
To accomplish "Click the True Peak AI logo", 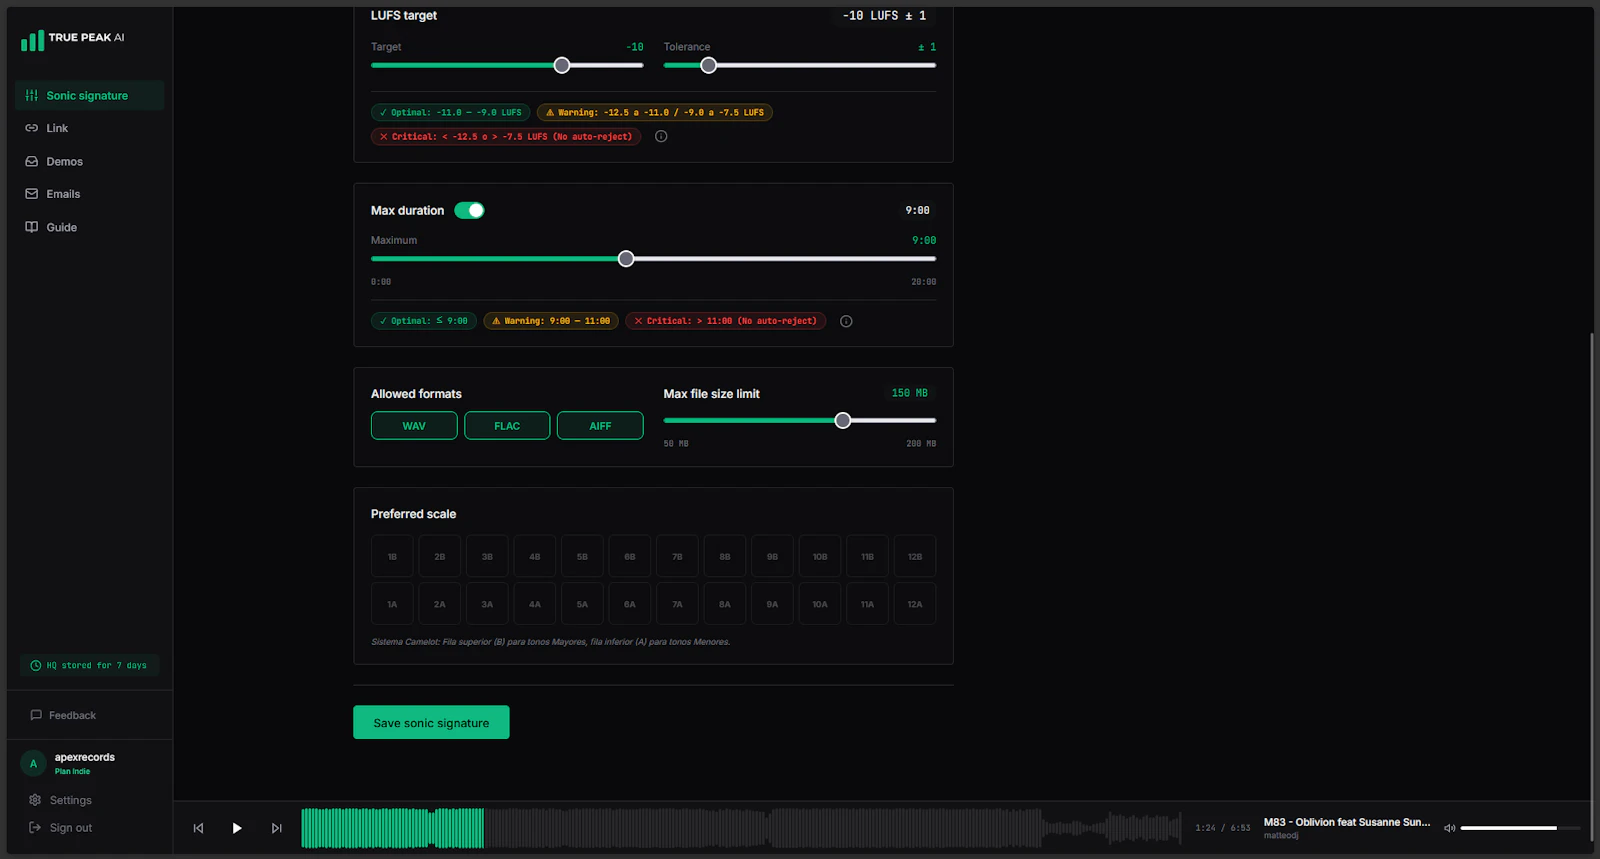I will (73, 39).
